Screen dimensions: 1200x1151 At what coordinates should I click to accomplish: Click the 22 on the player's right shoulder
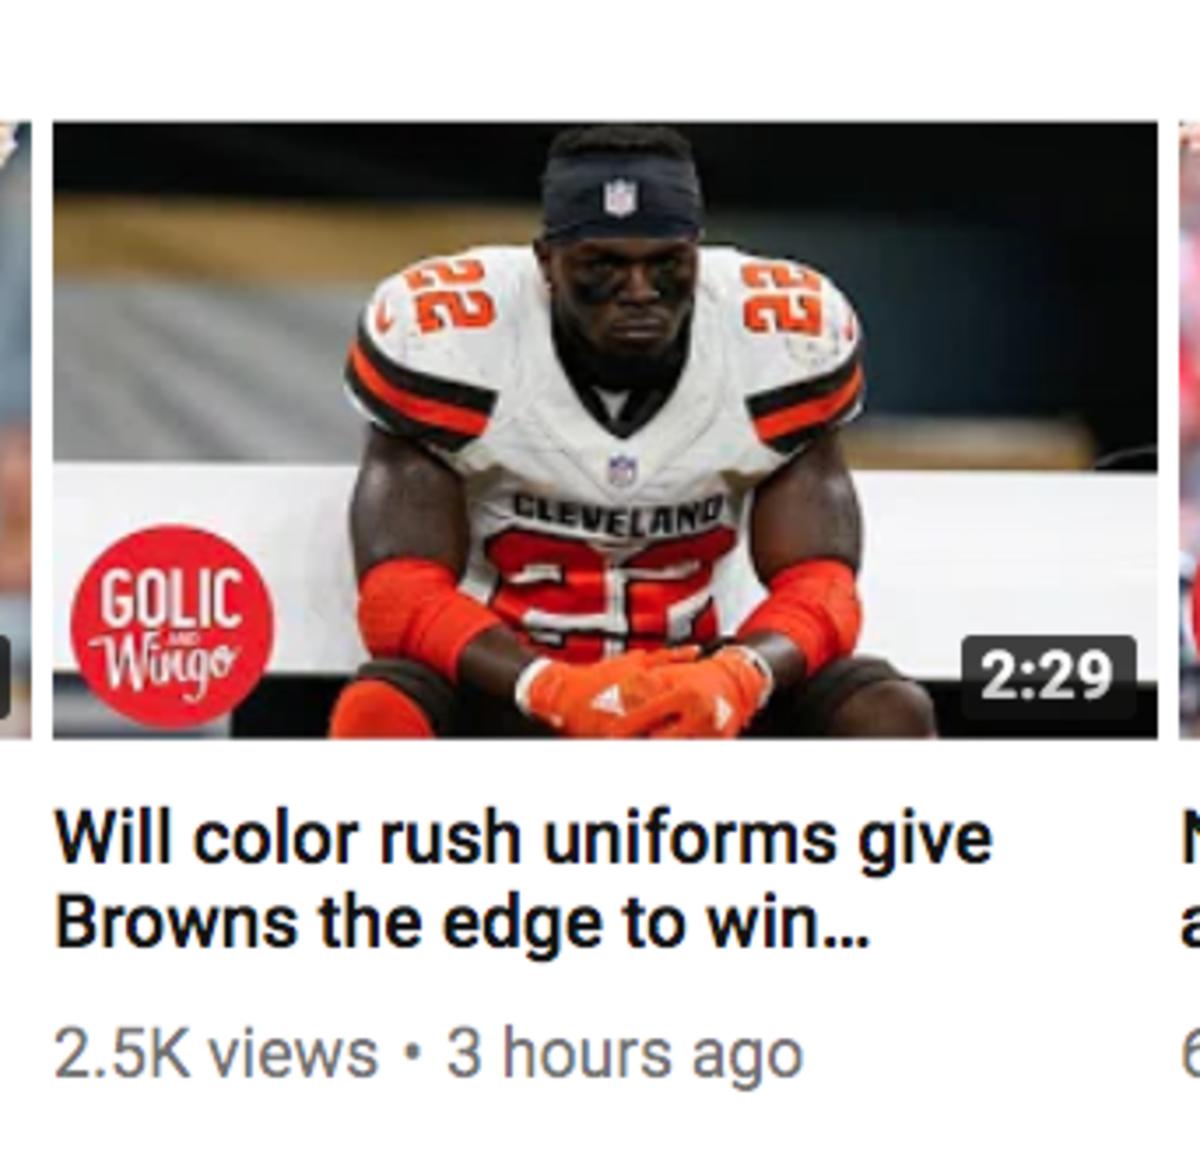click(454, 295)
